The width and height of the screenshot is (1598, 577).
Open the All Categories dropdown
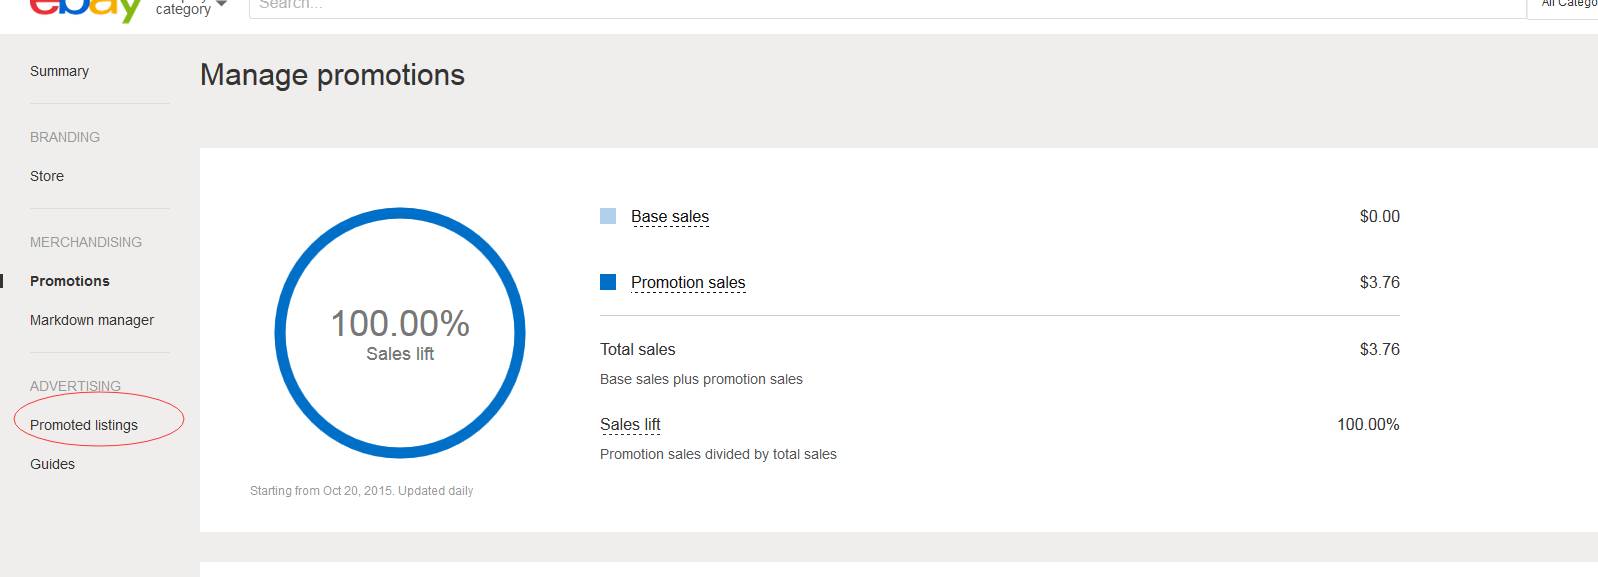pyautogui.click(x=1563, y=7)
